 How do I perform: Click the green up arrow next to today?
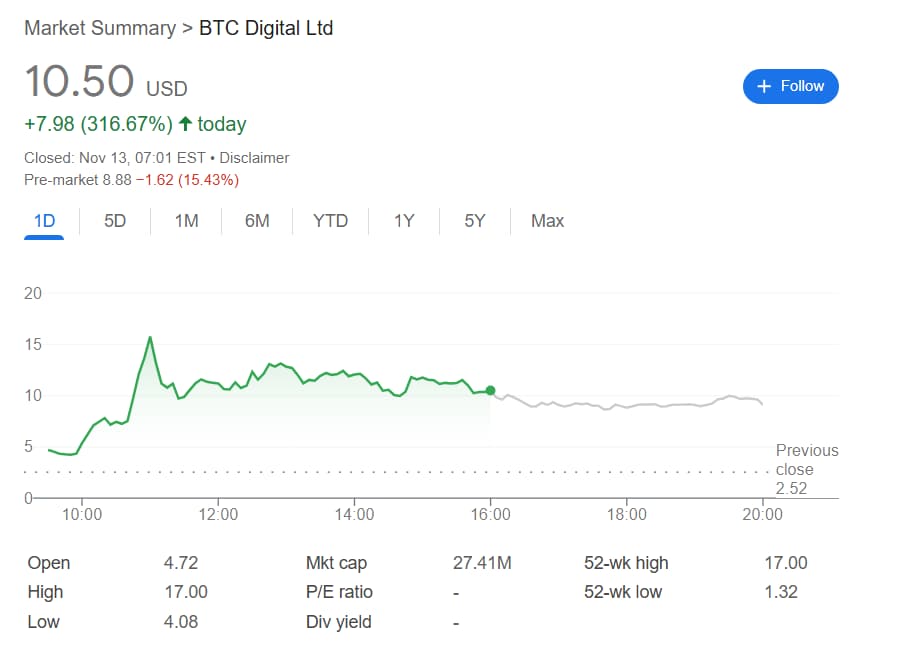[x=185, y=123]
